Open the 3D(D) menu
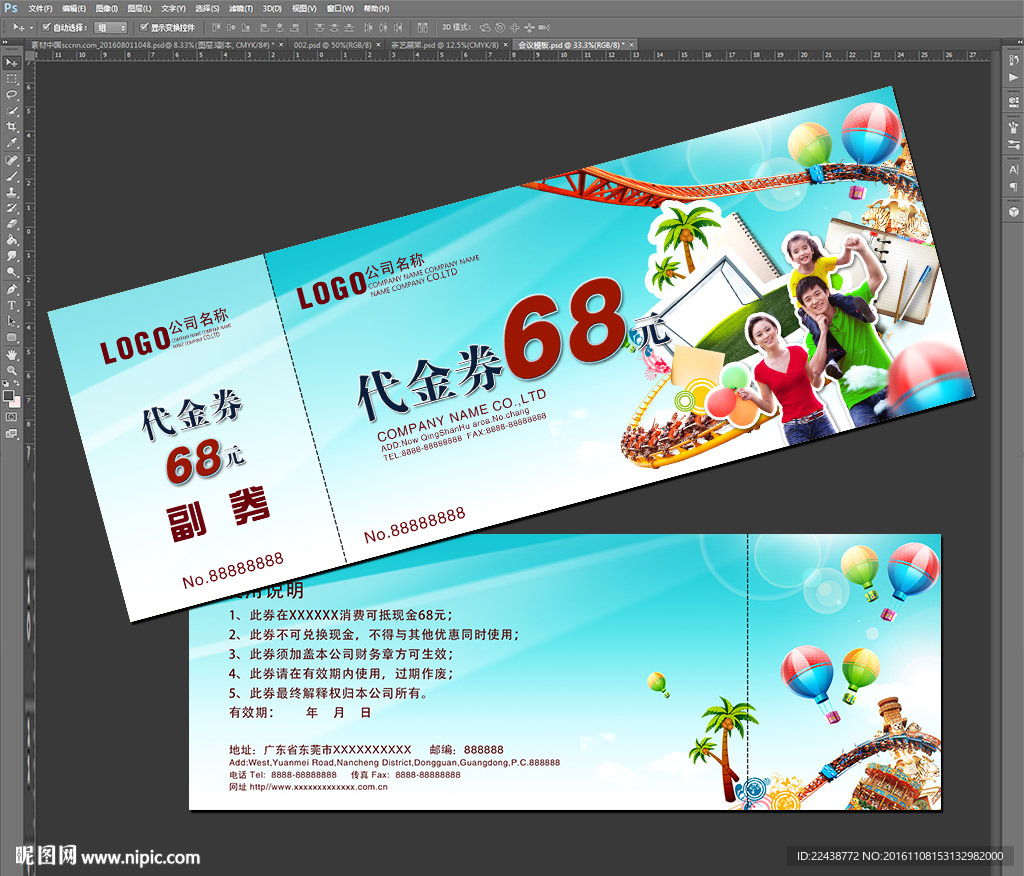The height and width of the screenshot is (876, 1024). (272, 8)
